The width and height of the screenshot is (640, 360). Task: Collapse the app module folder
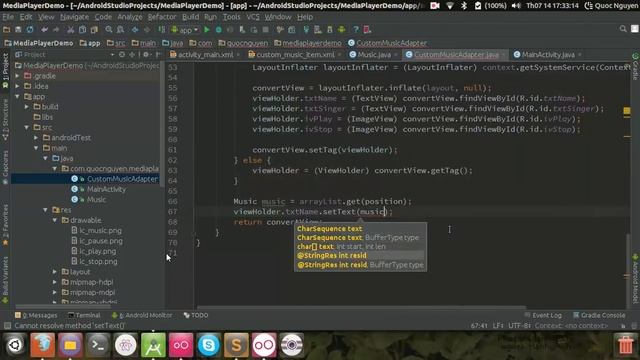(18, 97)
